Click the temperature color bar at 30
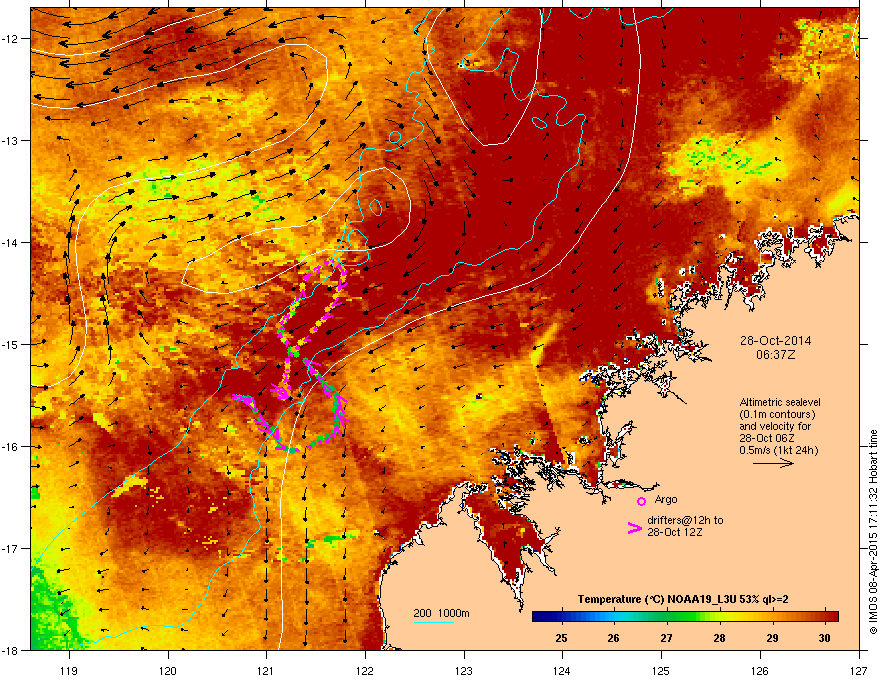Screen dimensions: 880x680 click(x=824, y=616)
